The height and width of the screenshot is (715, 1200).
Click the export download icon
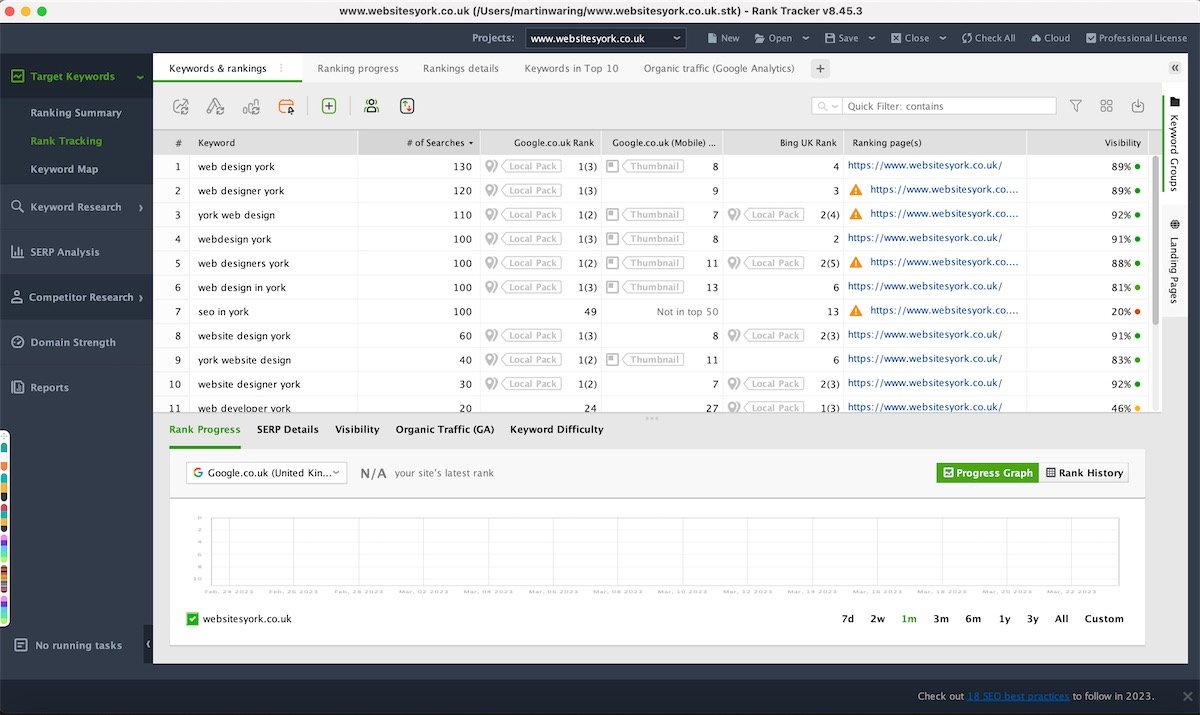point(1137,106)
